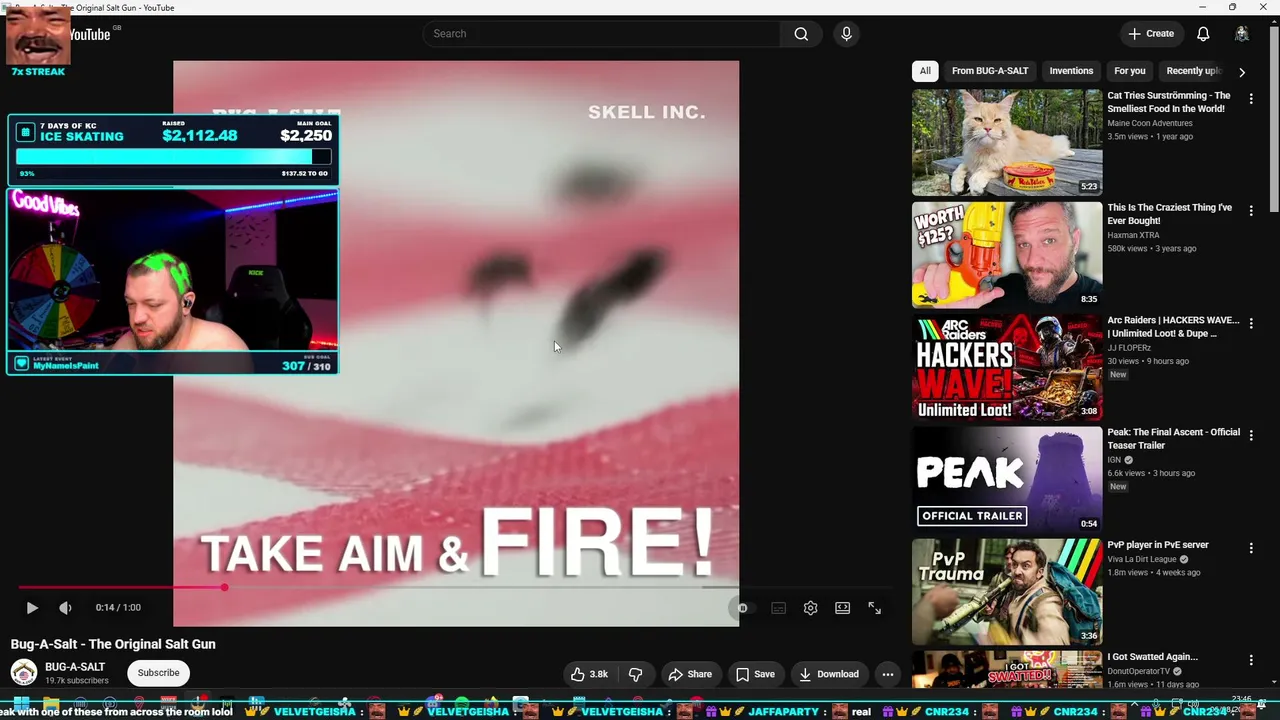
Task: Click Haxman XTRA channel name
Action: coord(1133,235)
